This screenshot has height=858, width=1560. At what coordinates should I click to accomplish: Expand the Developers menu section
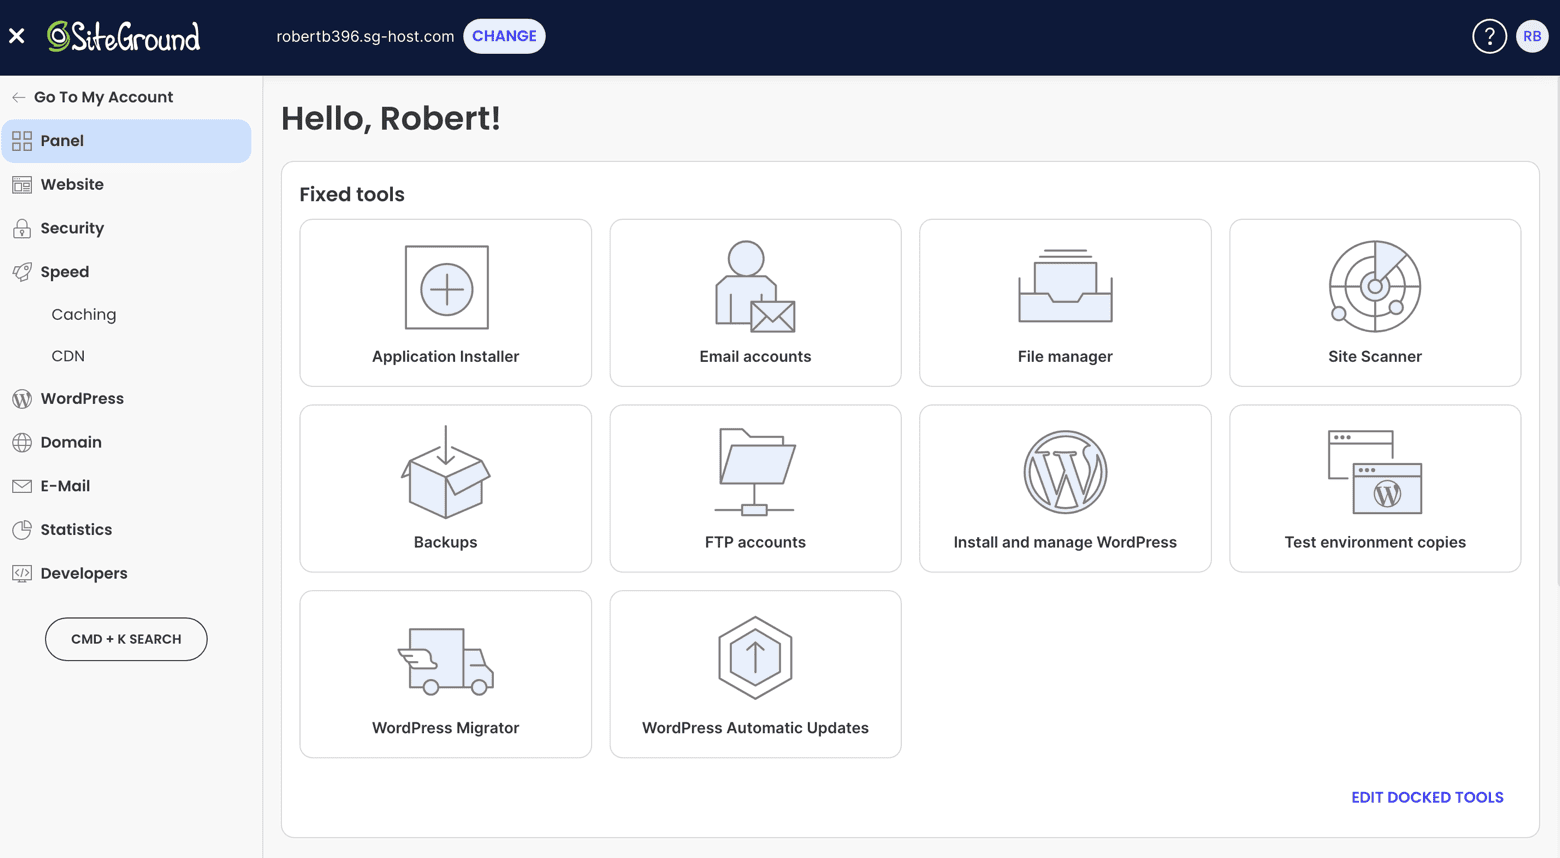[126, 573]
